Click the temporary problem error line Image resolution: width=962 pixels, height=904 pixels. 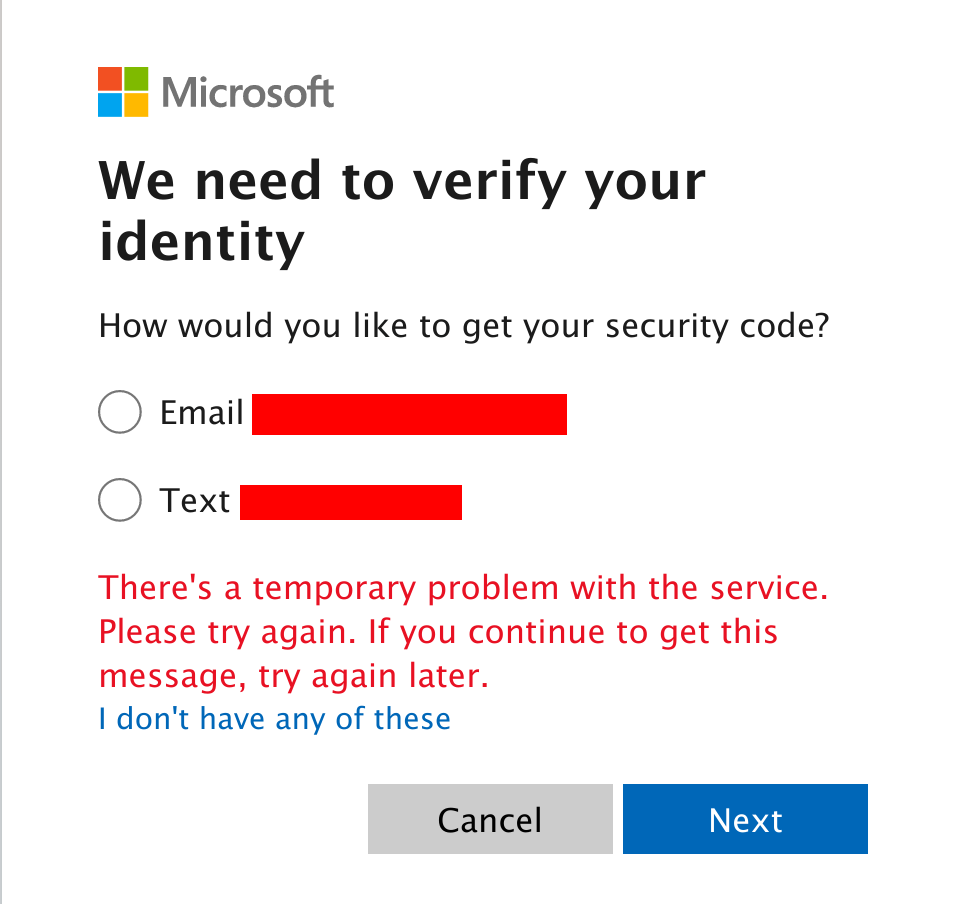click(463, 588)
